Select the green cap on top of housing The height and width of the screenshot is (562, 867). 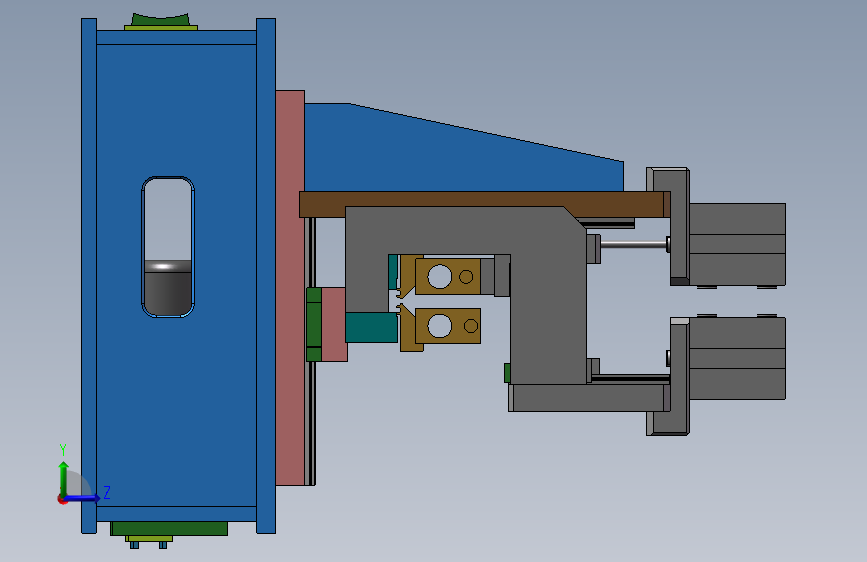[x=160, y=20]
